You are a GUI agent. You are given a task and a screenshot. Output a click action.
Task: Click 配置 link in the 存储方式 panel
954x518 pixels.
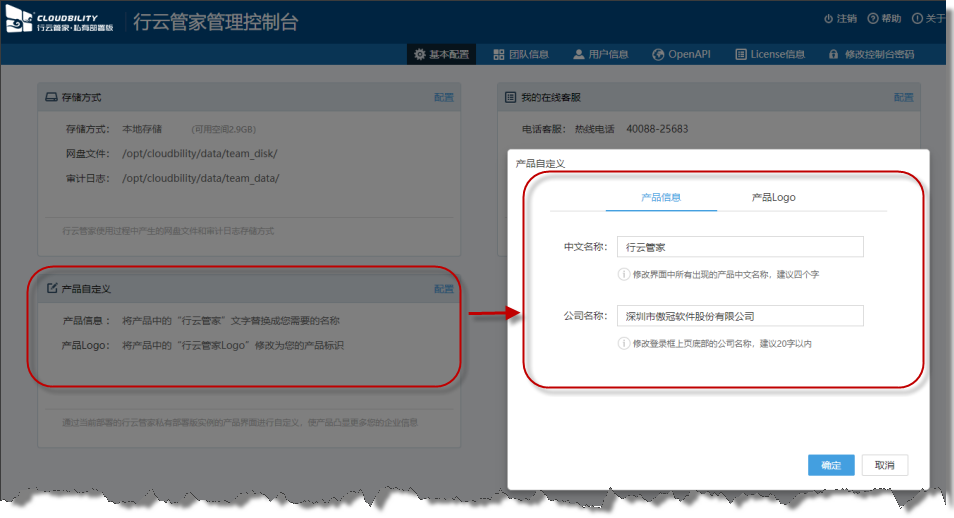click(x=443, y=98)
